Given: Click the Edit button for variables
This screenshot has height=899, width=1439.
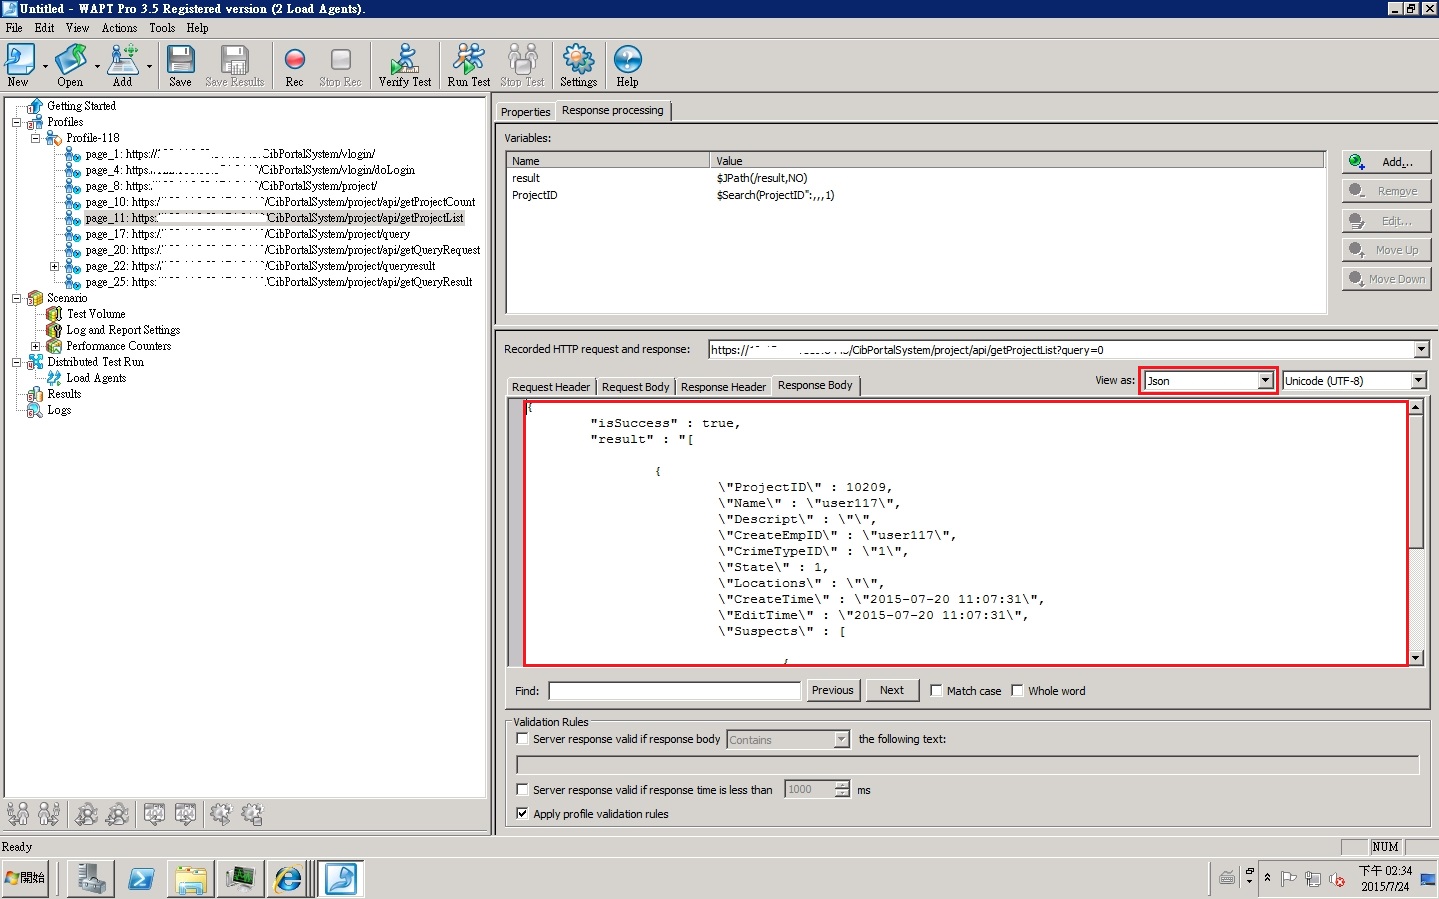Looking at the screenshot, I should [1386, 219].
